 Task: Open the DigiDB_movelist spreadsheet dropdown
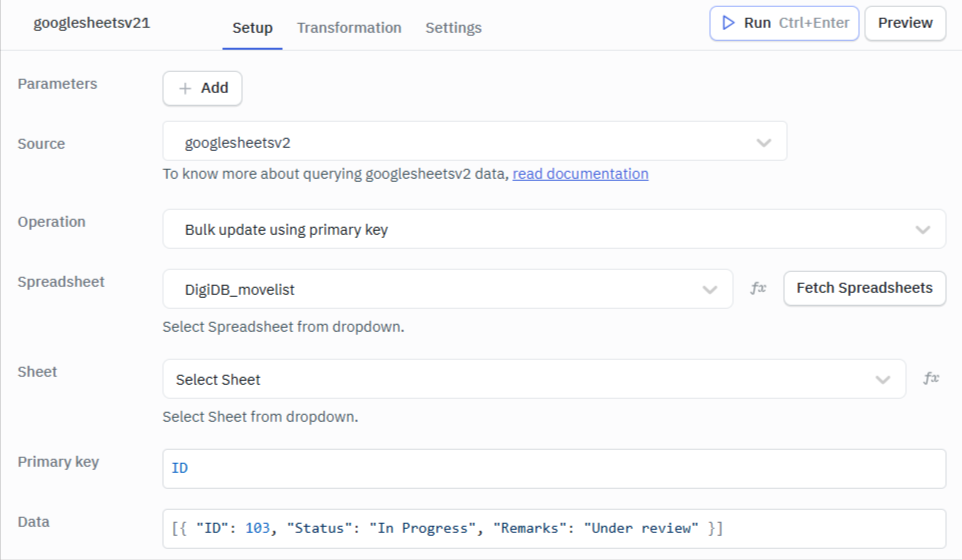click(x=447, y=289)
